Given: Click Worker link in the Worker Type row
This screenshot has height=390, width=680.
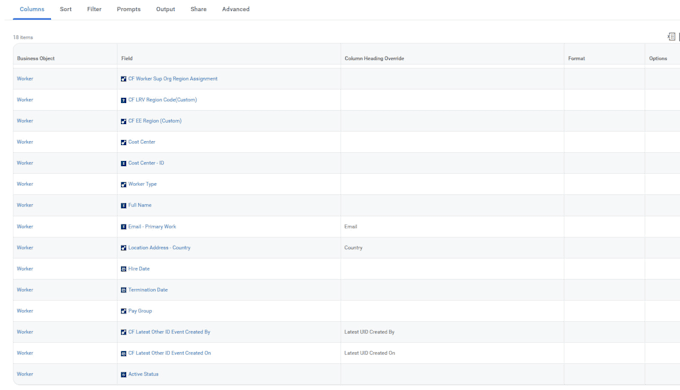Looking at the screenshot, I should tap(25, 184).
